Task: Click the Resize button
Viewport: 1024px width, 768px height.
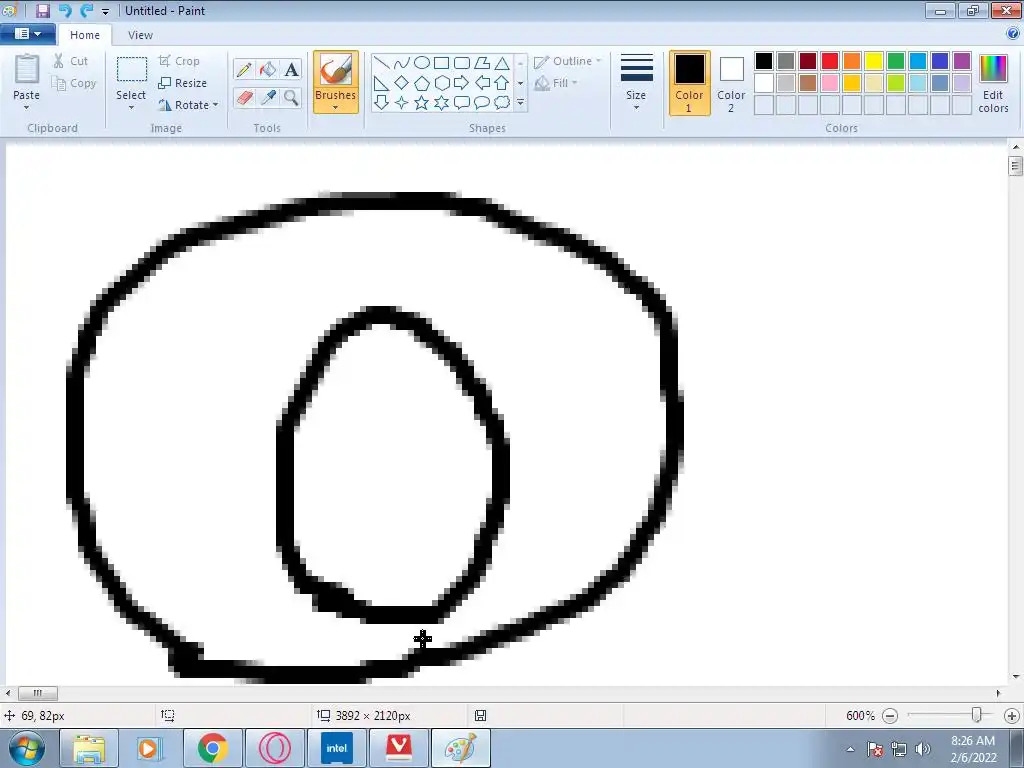Action: (x=183, y=83)
